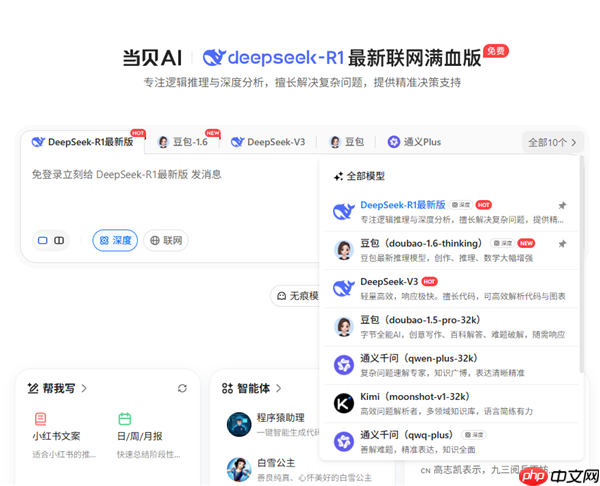Screen dimensions: 600x486
Task: Click the 深度 tag in qwq-plus row
Action: tap(474, 435)
